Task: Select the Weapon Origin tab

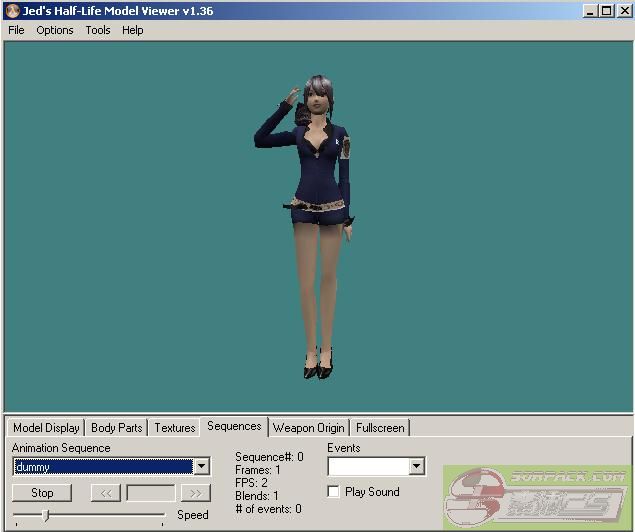Action: click(309, 428)
